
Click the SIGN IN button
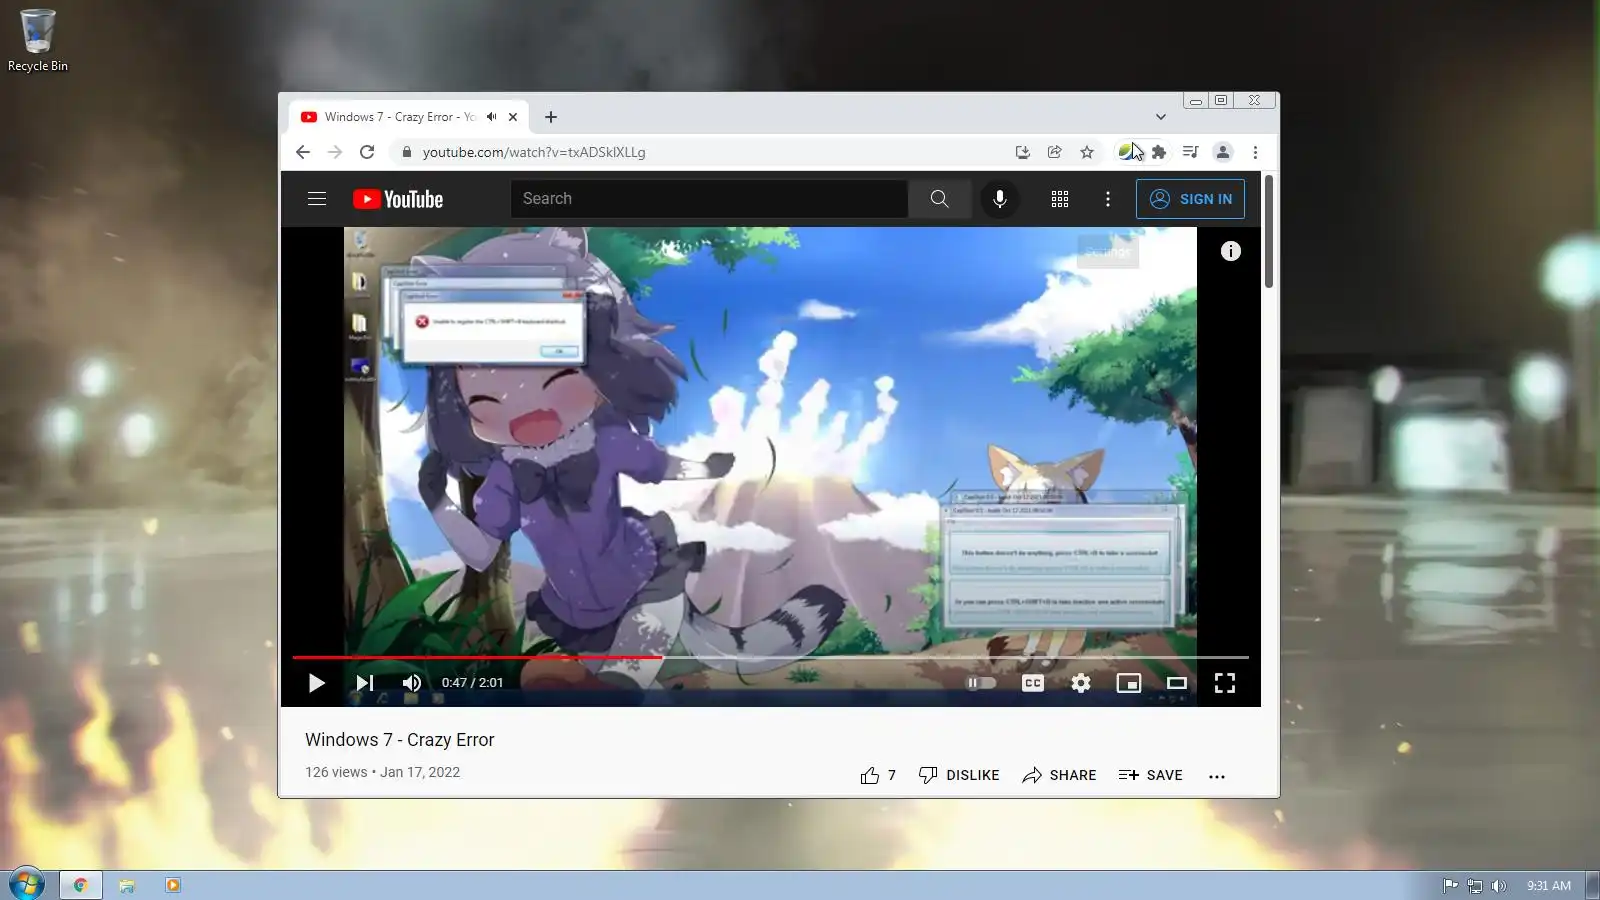[x=1190, y=199]
